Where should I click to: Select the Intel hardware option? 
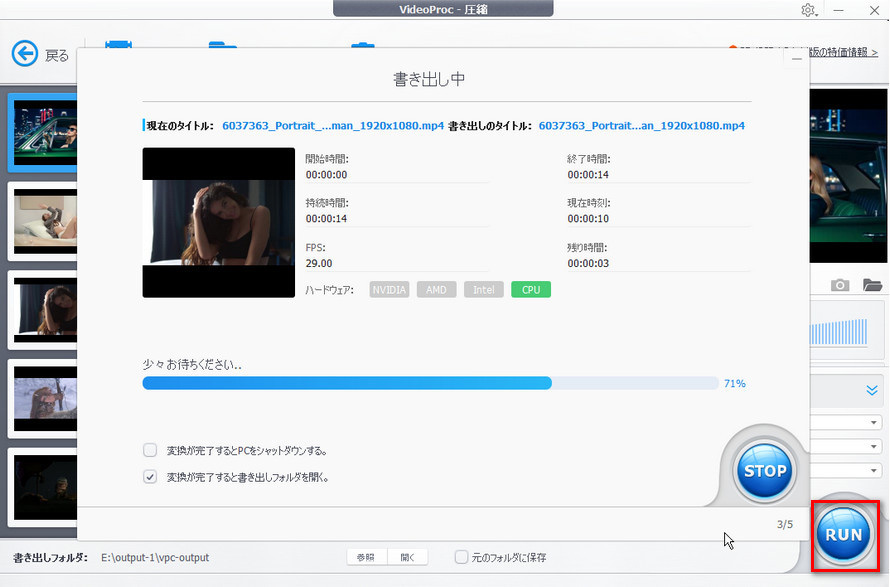[x=483, y=289]
